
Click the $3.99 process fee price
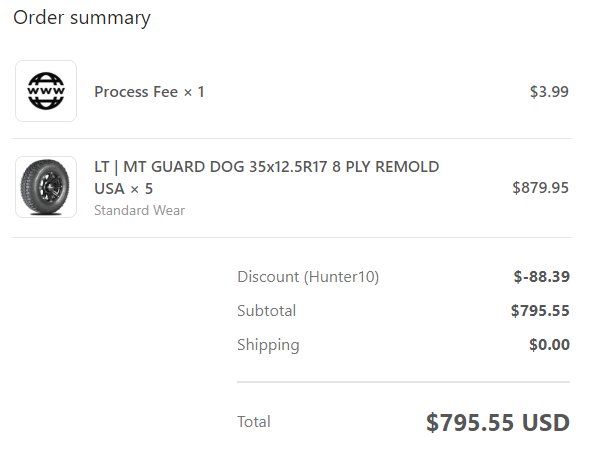(549, 92)
